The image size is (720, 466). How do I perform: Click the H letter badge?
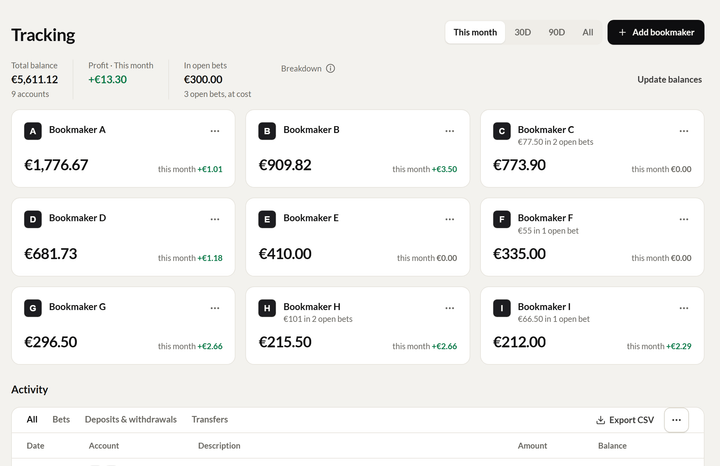[267, 308]
